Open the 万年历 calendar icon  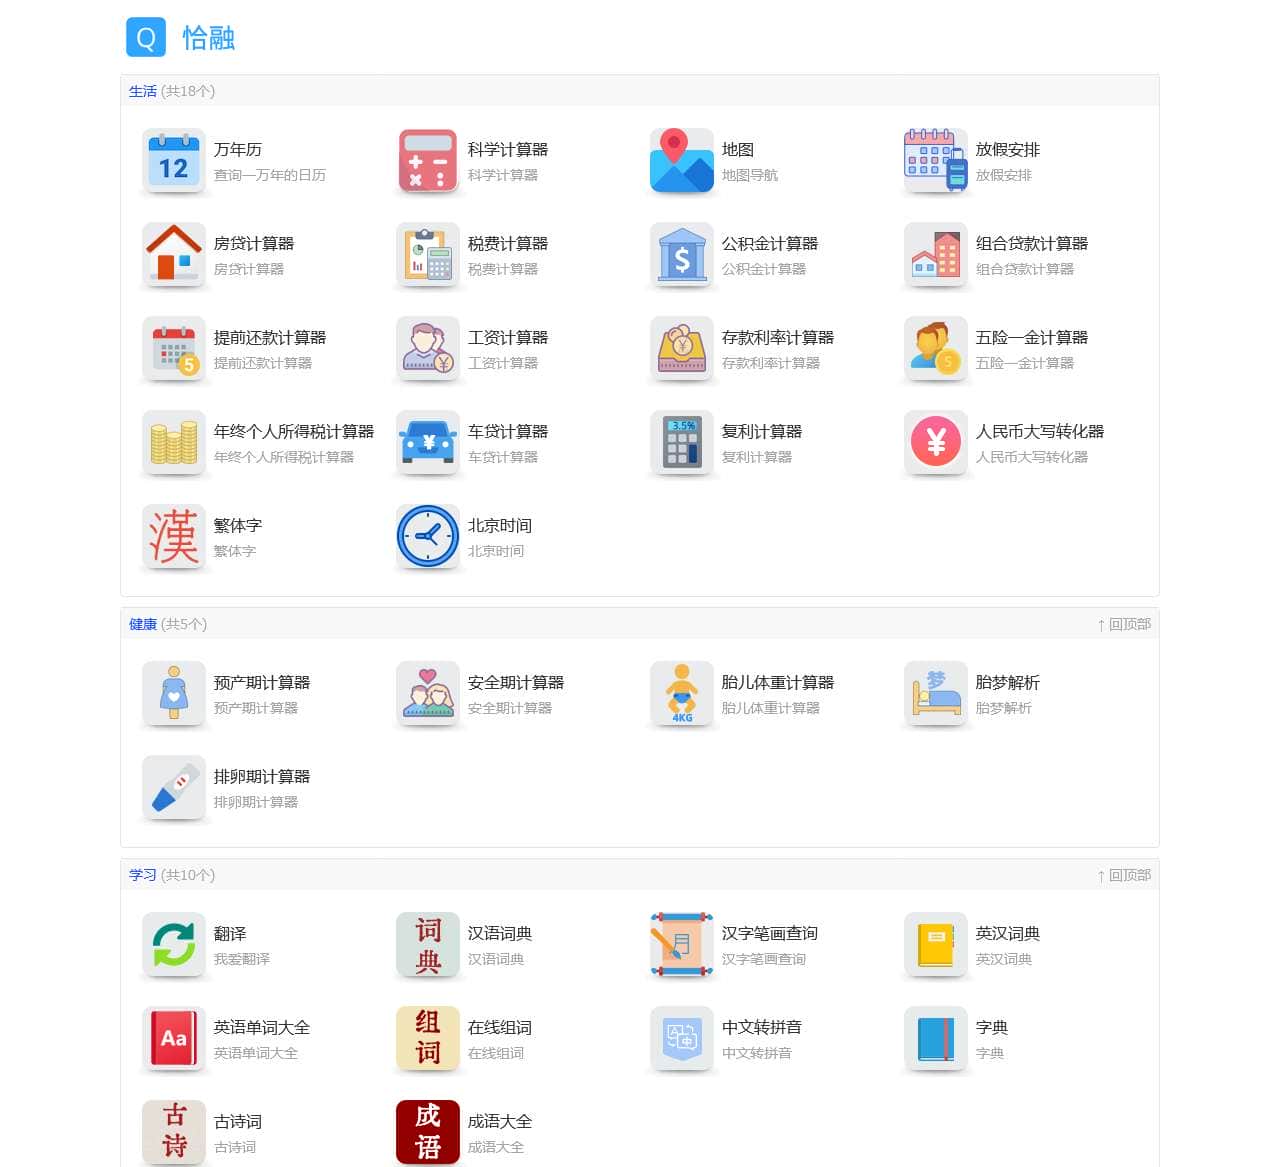point(174,160)
